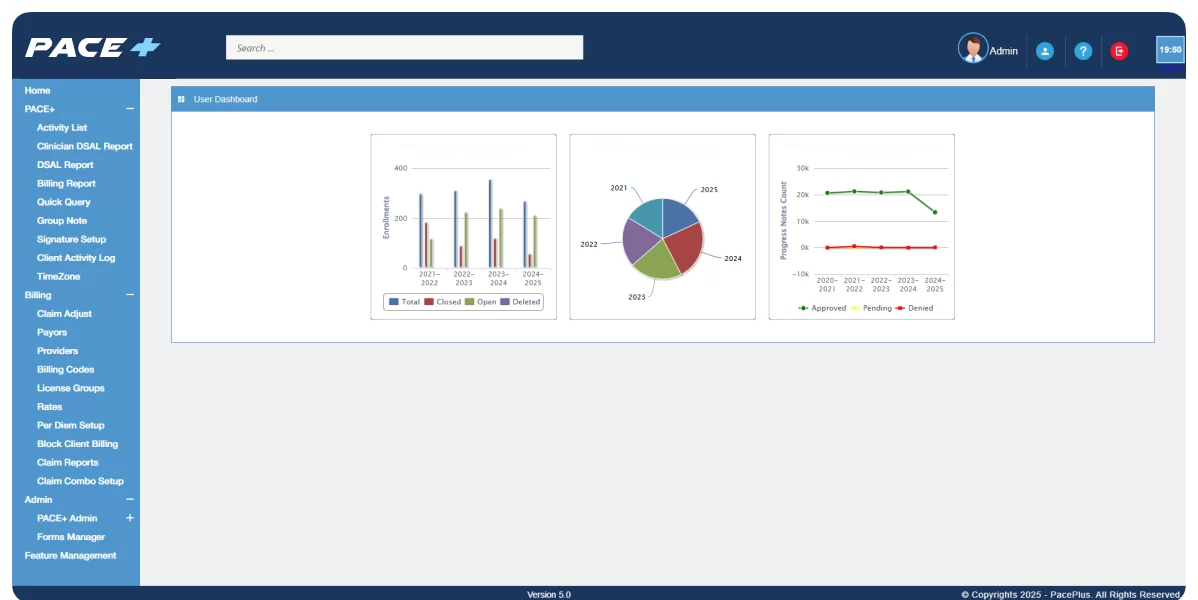Click the session timer showing 19:50

[x=1169, y=49]
